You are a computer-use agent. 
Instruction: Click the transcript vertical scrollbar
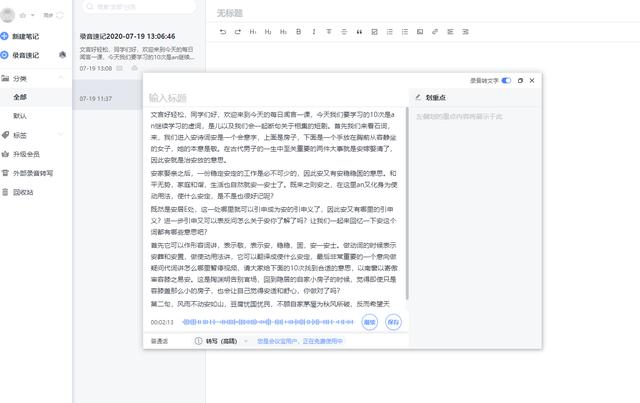(x=407, y=203)
